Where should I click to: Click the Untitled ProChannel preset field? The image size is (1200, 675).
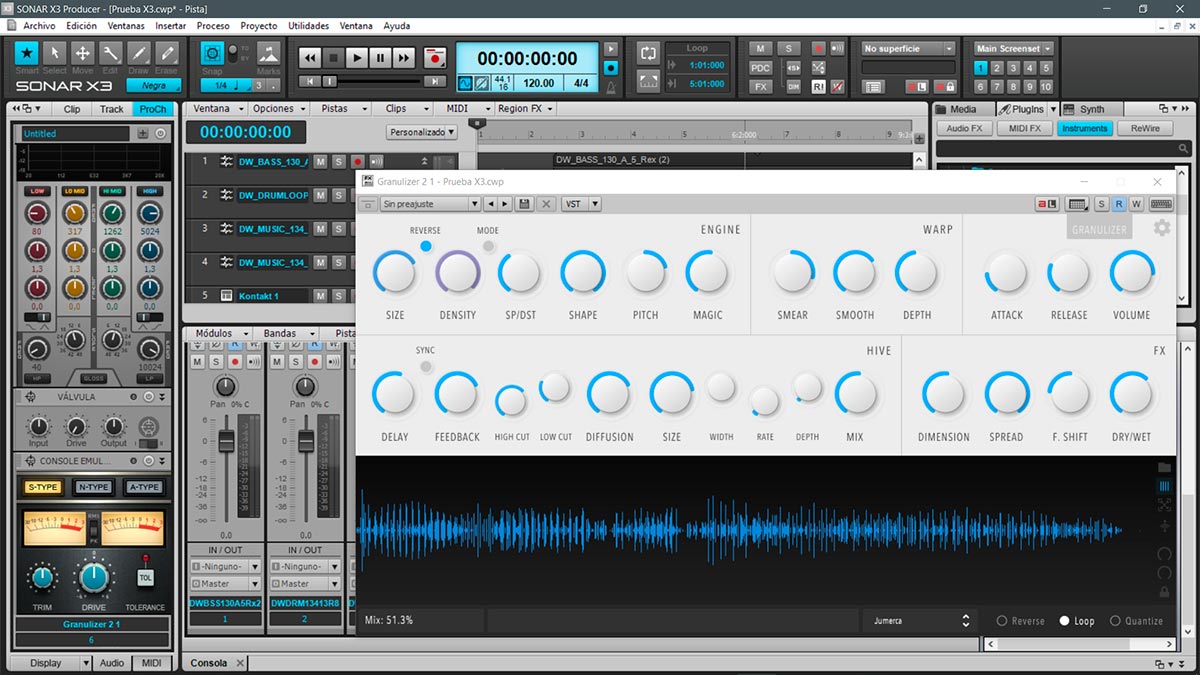click(x=75, y=133)
